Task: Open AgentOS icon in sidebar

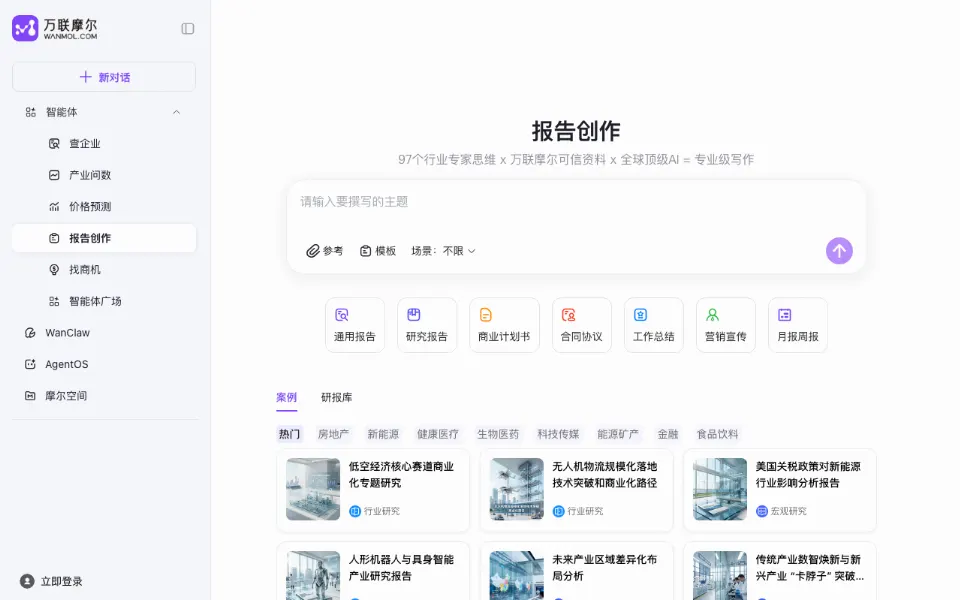Action: pyautogui.click(x=30, y=364)
